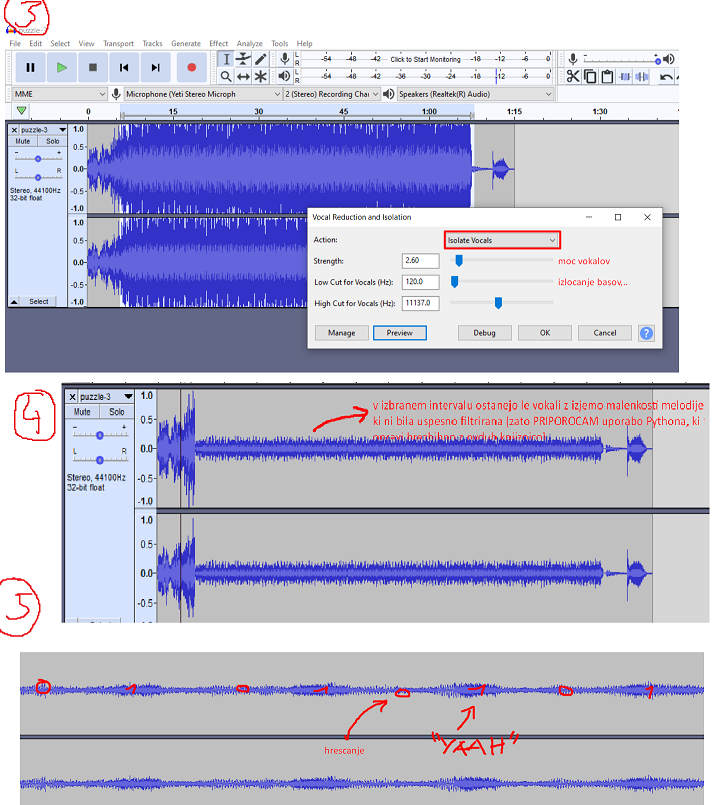The width and height of the screenshot is (727, 805).
Task: Click Skip to End button
Action: [155, 67]
